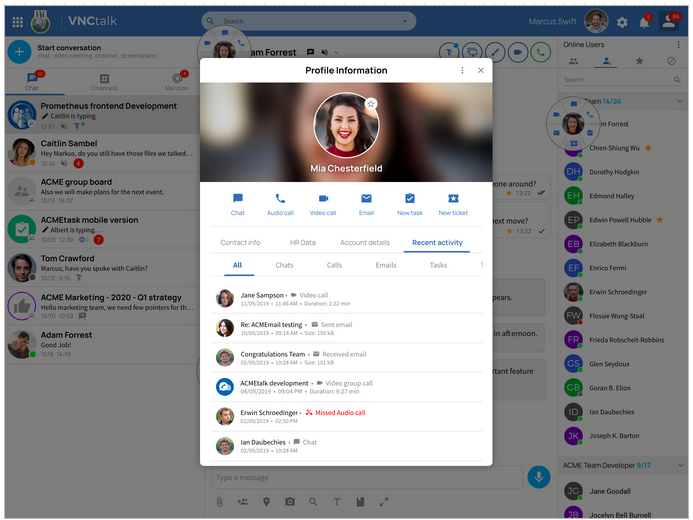Open the Account details tab
Screen dimensions: 693x520
[365, 243]
